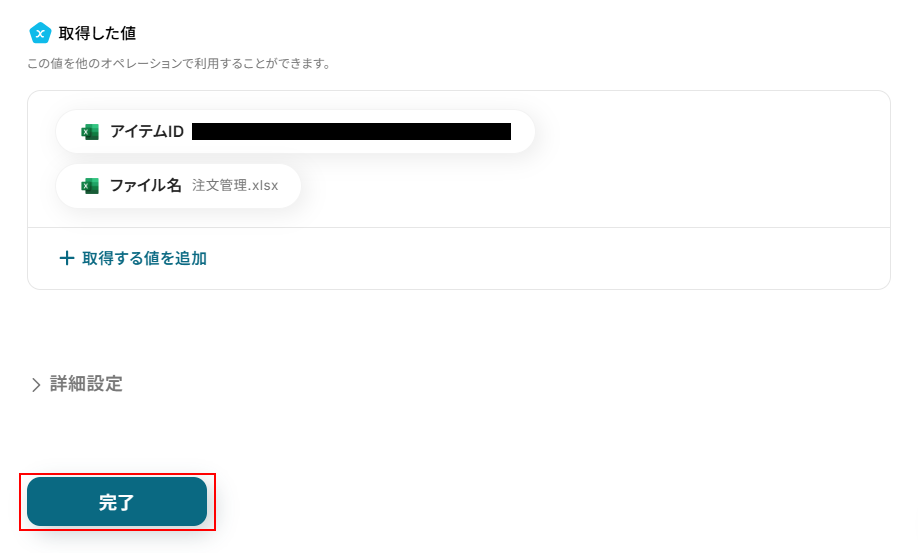Viewport: 918px width, 553px height.
Task: Click the 取得した値 heading
Action: [97, 33]
